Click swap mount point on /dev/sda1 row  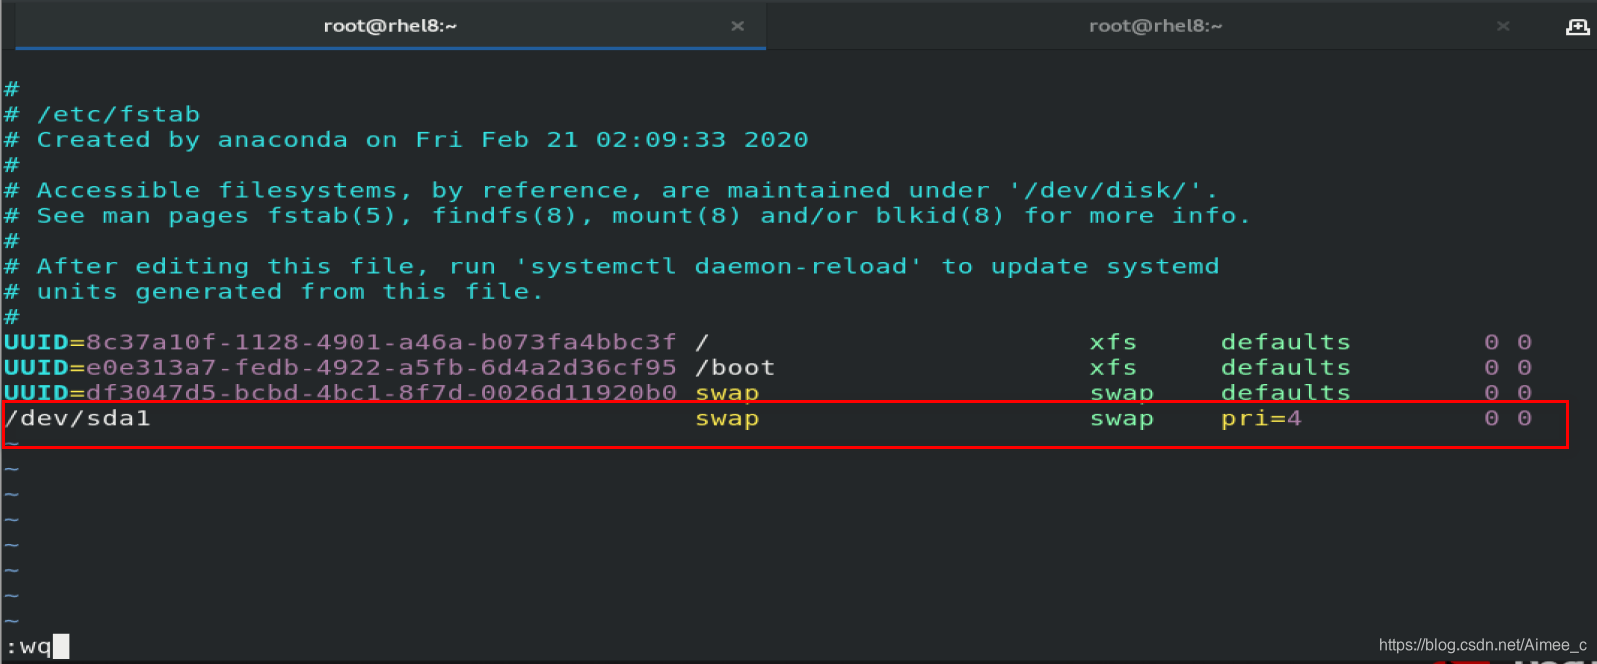click(727, 419)
